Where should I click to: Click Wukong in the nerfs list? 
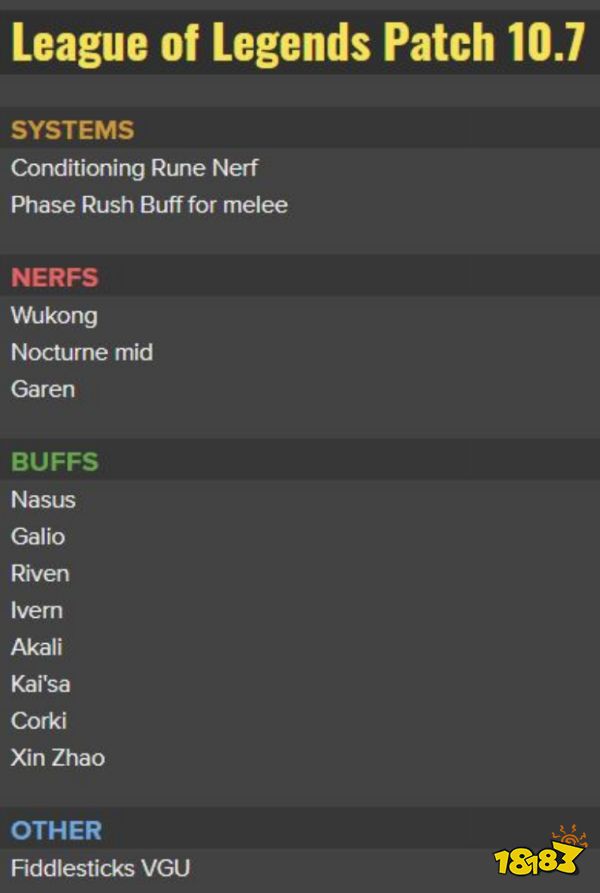pos(54,316)
